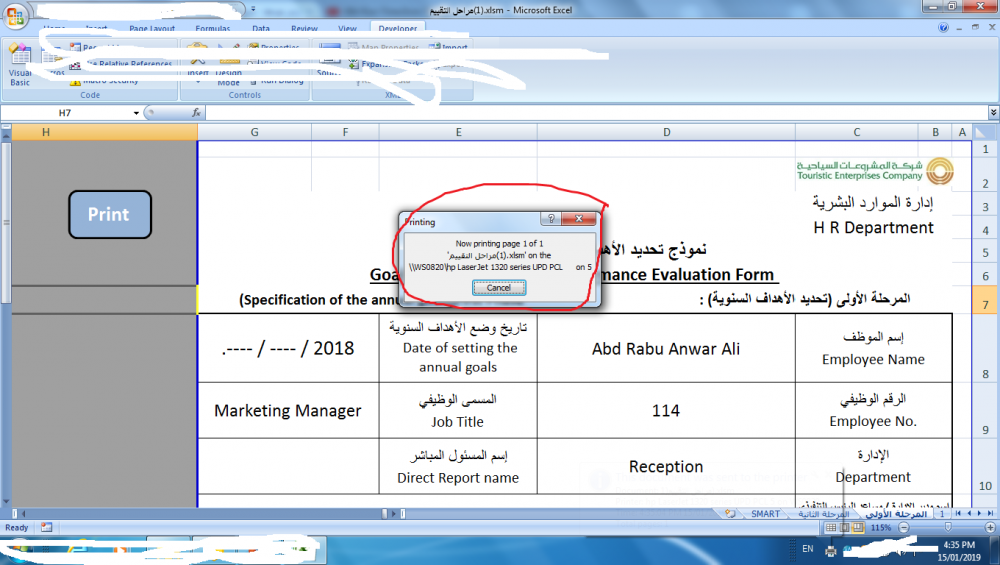Switch to the sheet tab named 1
Screen dimensions: 1000x565
click(x=942, y=513)
